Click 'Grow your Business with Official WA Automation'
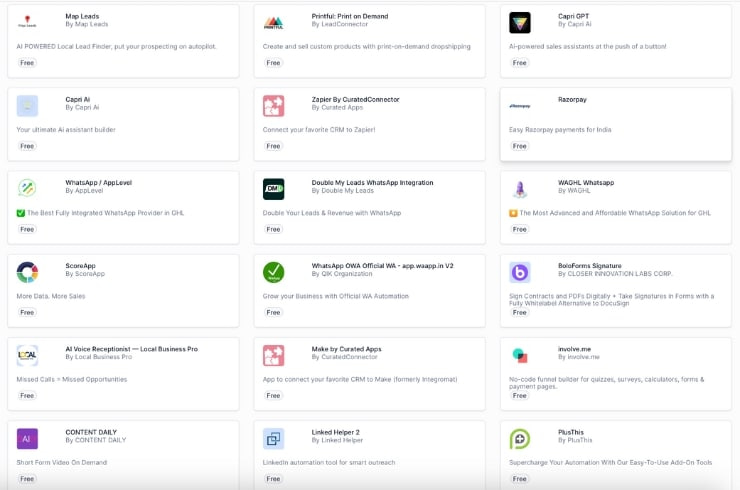The height and width of the screenshot is (490, 740). (x=336, y=296)
